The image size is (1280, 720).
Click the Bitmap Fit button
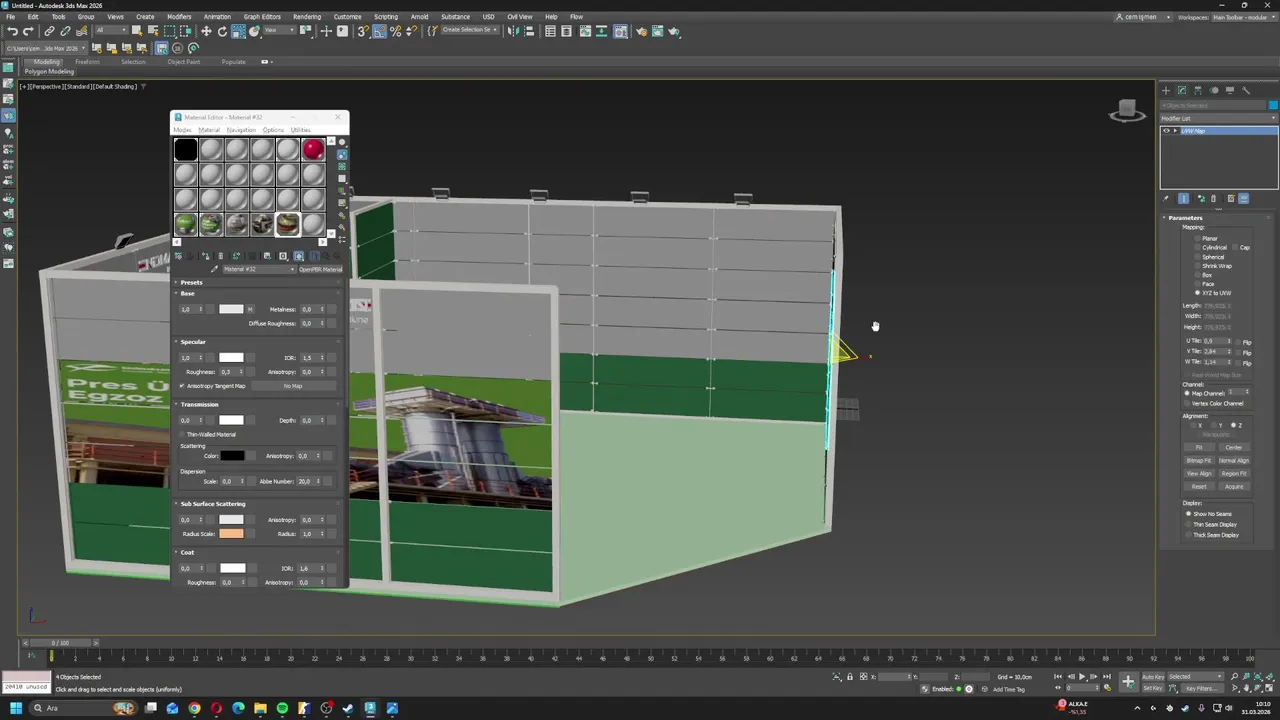pos(1199,461)
